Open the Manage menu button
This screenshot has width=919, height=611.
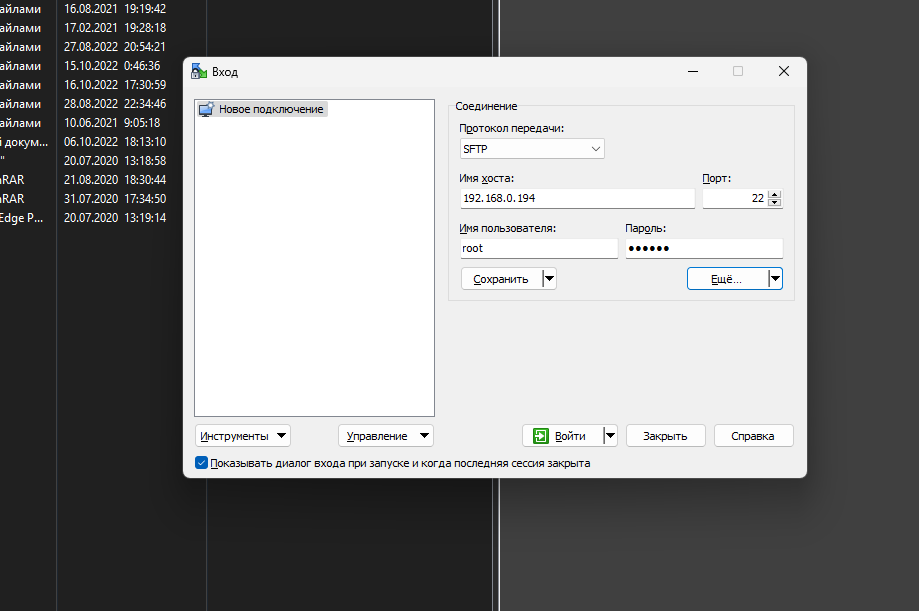click(x=385, y=436)
